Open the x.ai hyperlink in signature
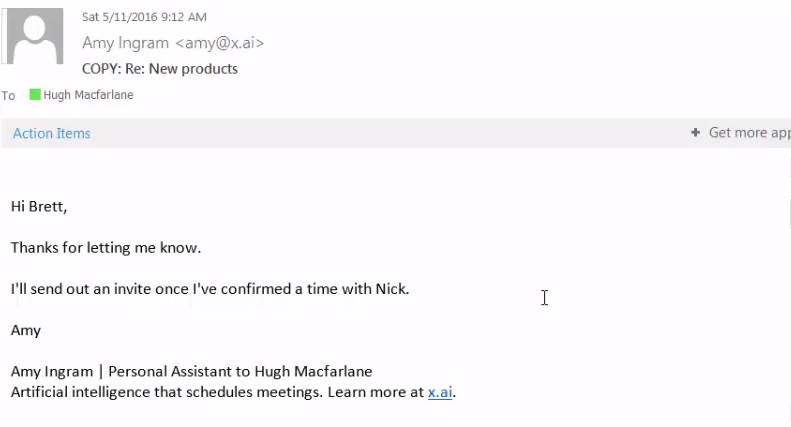791x427 pixels. pos(440,392)
